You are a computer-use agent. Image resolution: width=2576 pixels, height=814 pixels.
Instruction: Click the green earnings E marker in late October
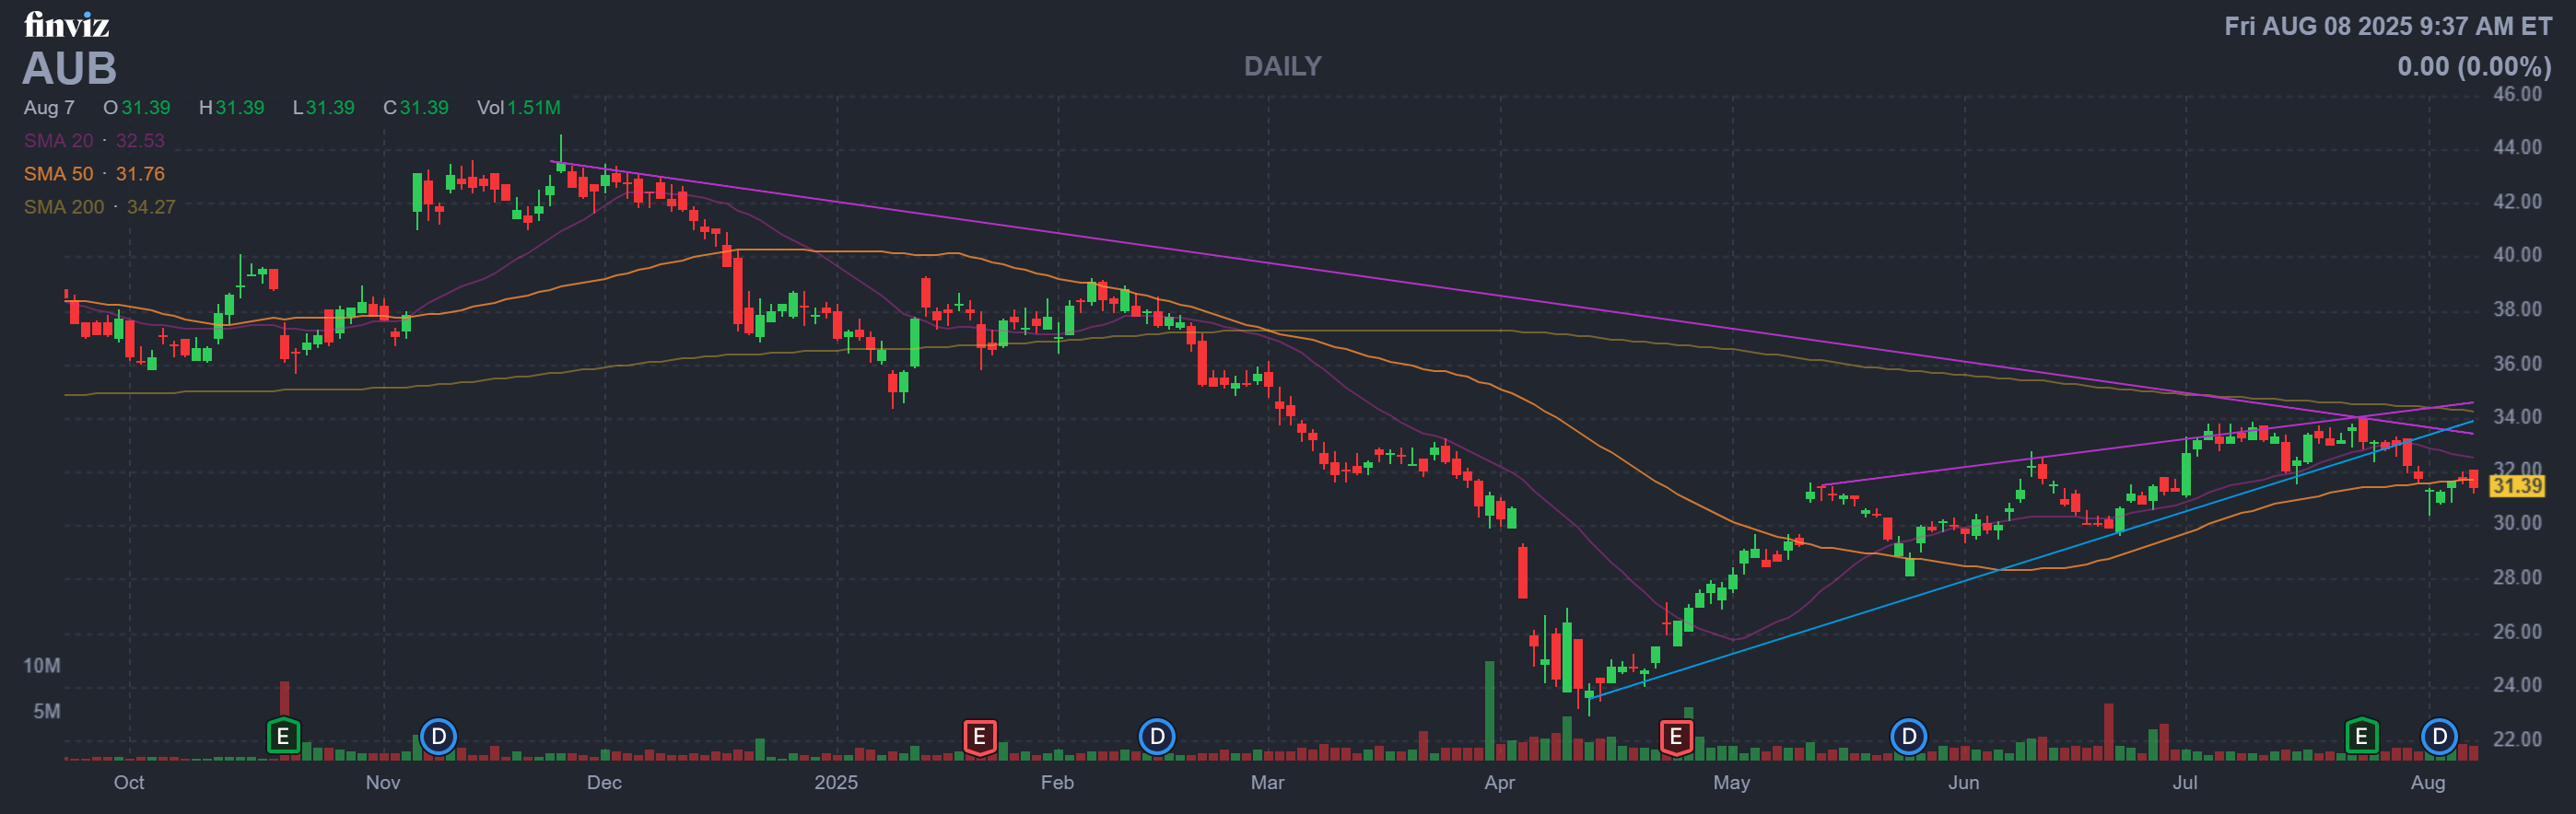click(x=283, y=737)
